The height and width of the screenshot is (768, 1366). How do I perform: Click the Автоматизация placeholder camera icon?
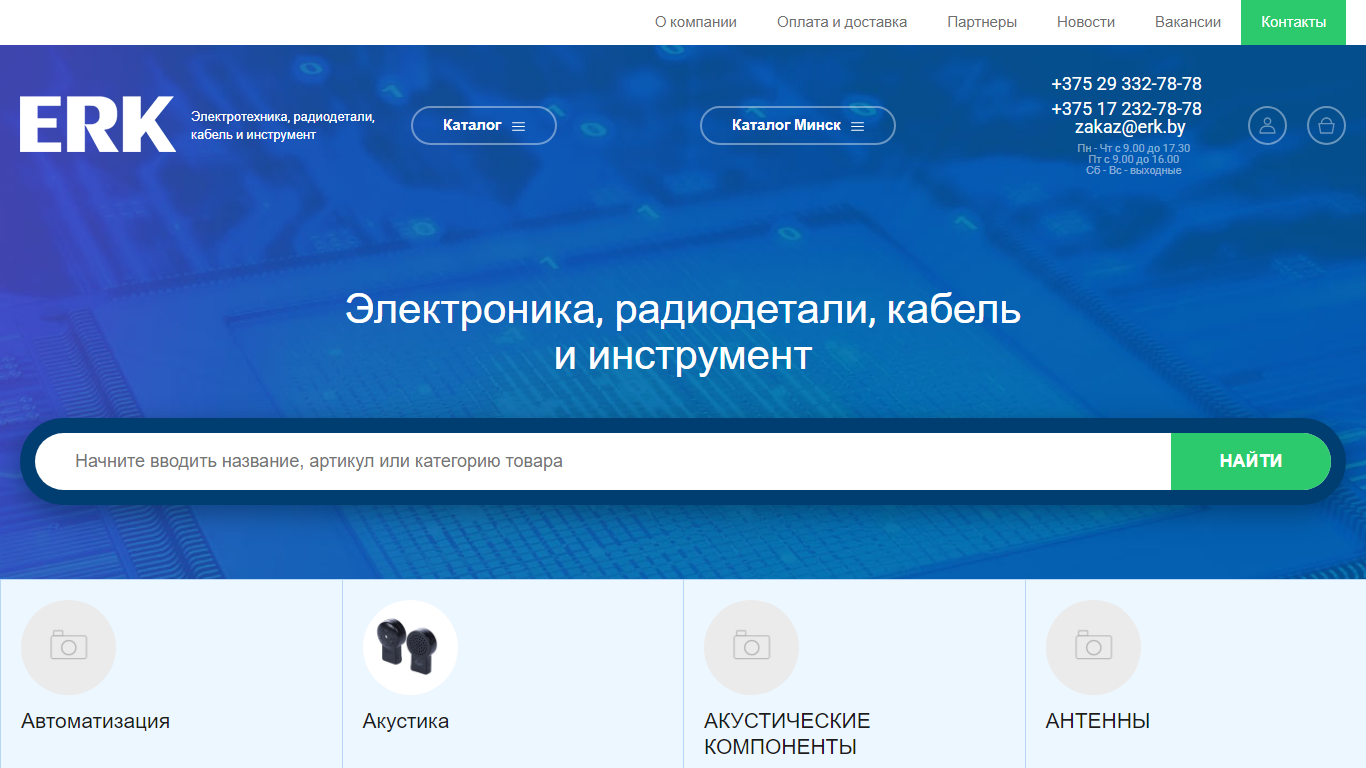pyautogui.click(x=68, y=647)
